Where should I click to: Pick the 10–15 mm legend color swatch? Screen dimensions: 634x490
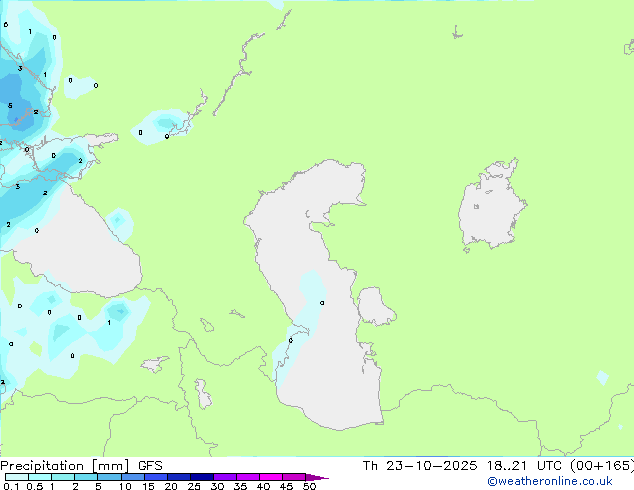[x=132, y=477]
